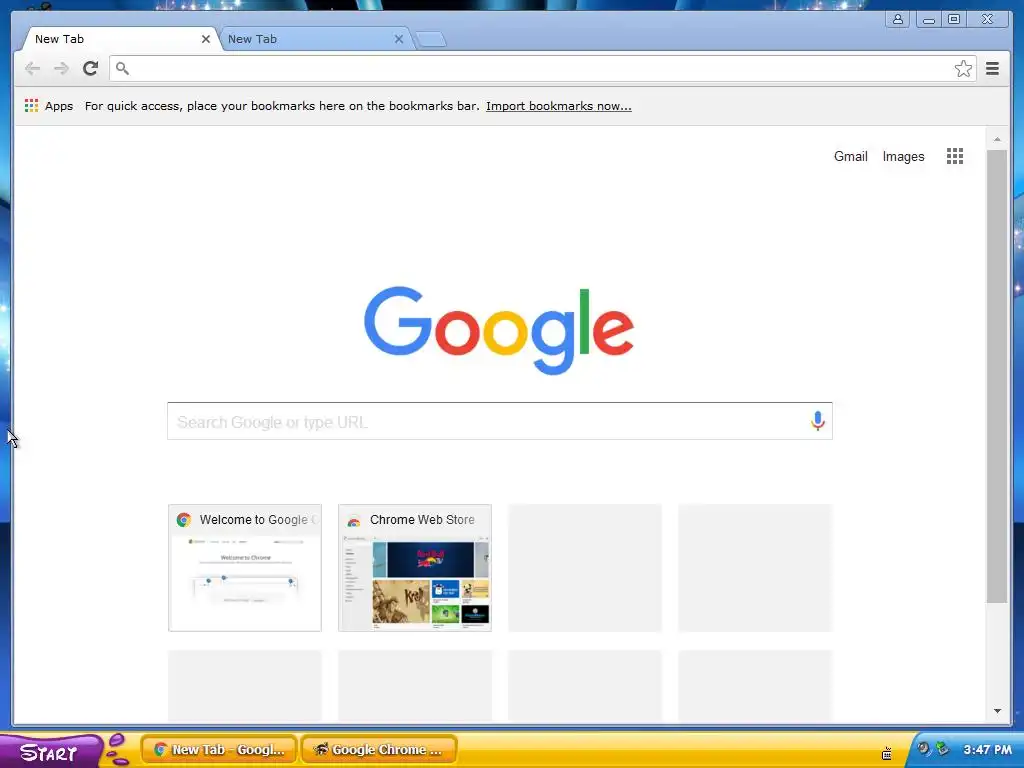
Task: Close the Chrome window
Action: click(x=987, y=19)
